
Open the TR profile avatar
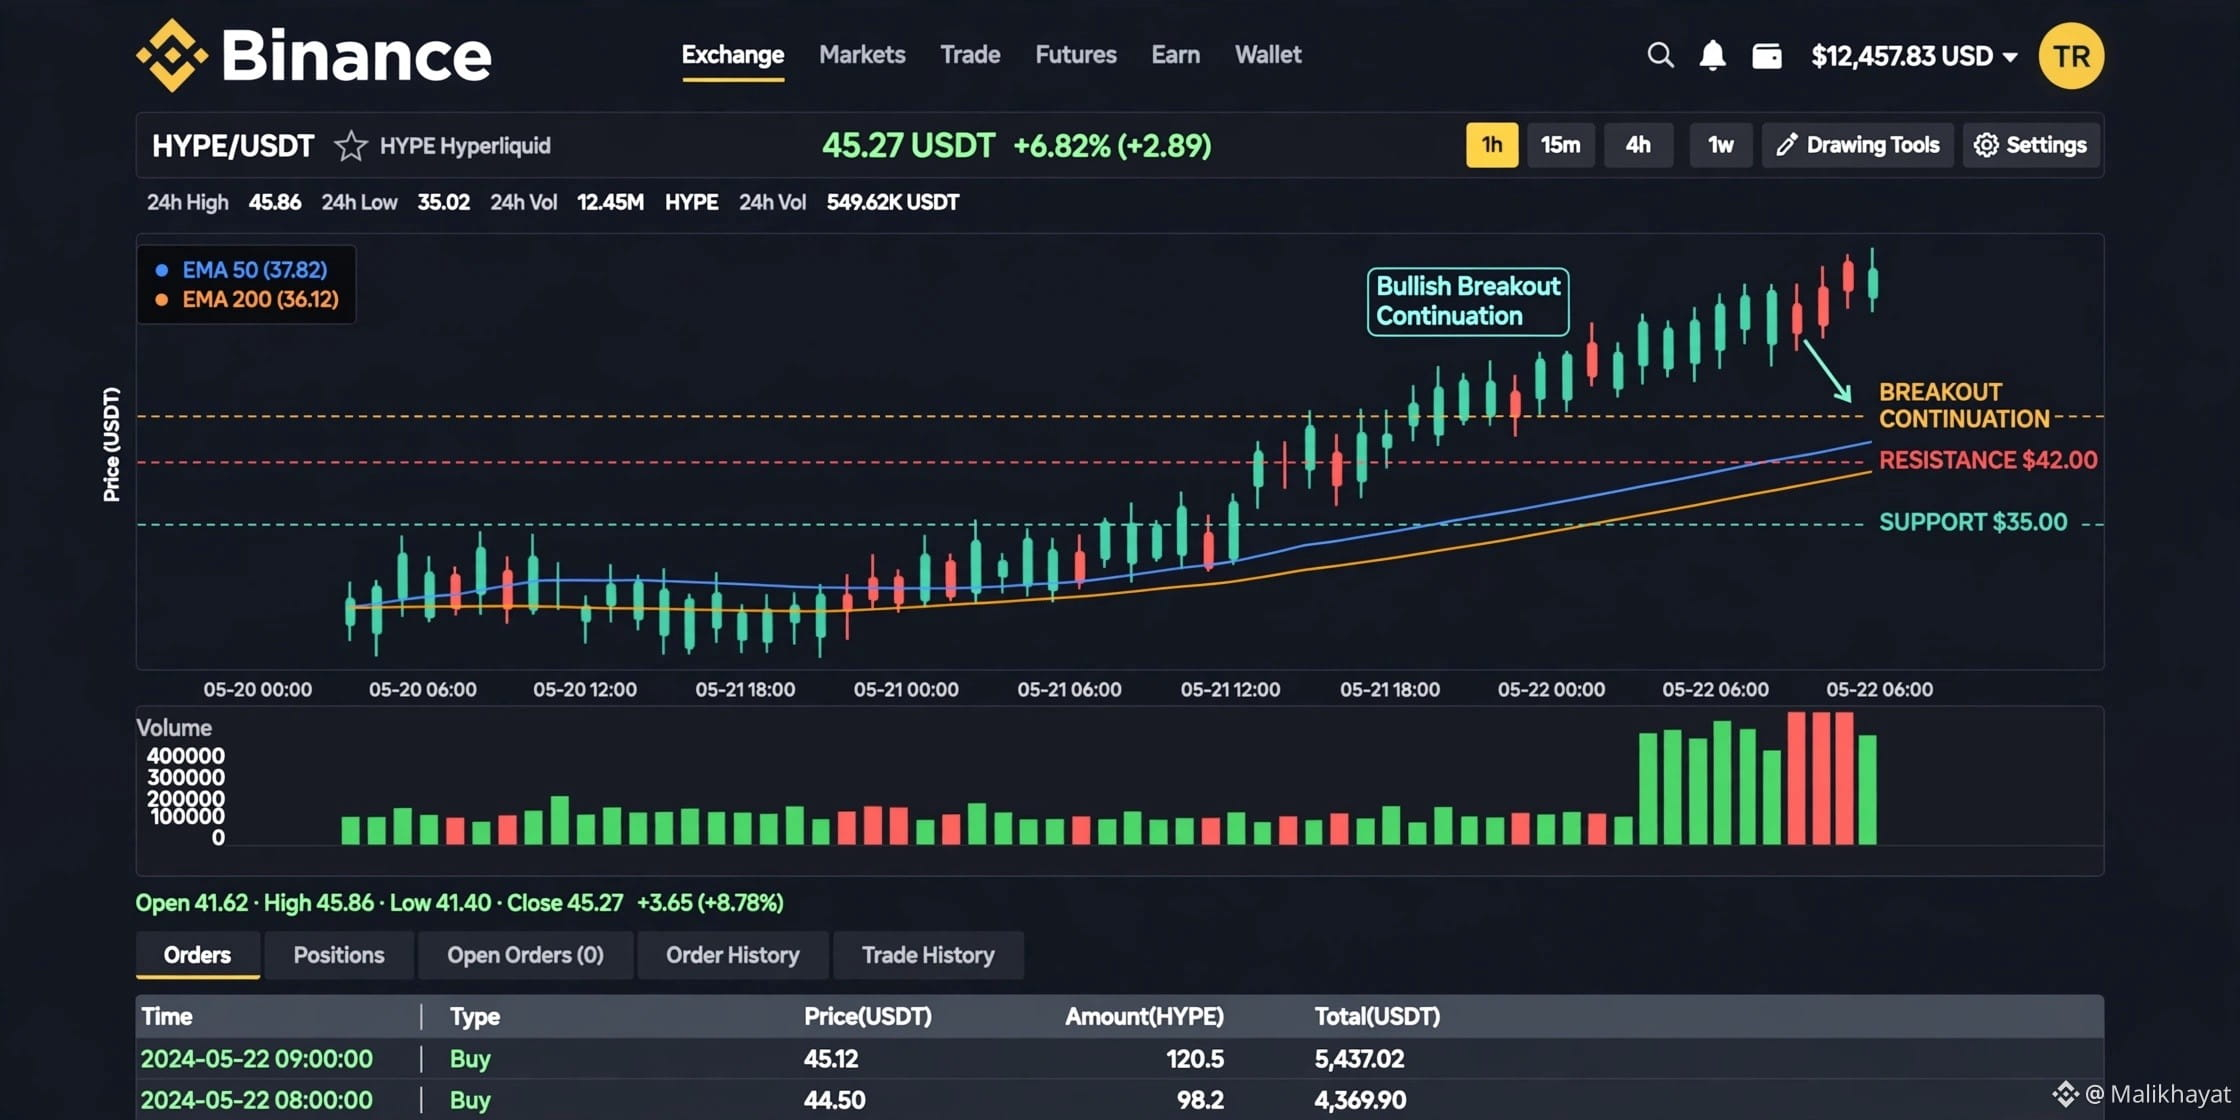2071,55
